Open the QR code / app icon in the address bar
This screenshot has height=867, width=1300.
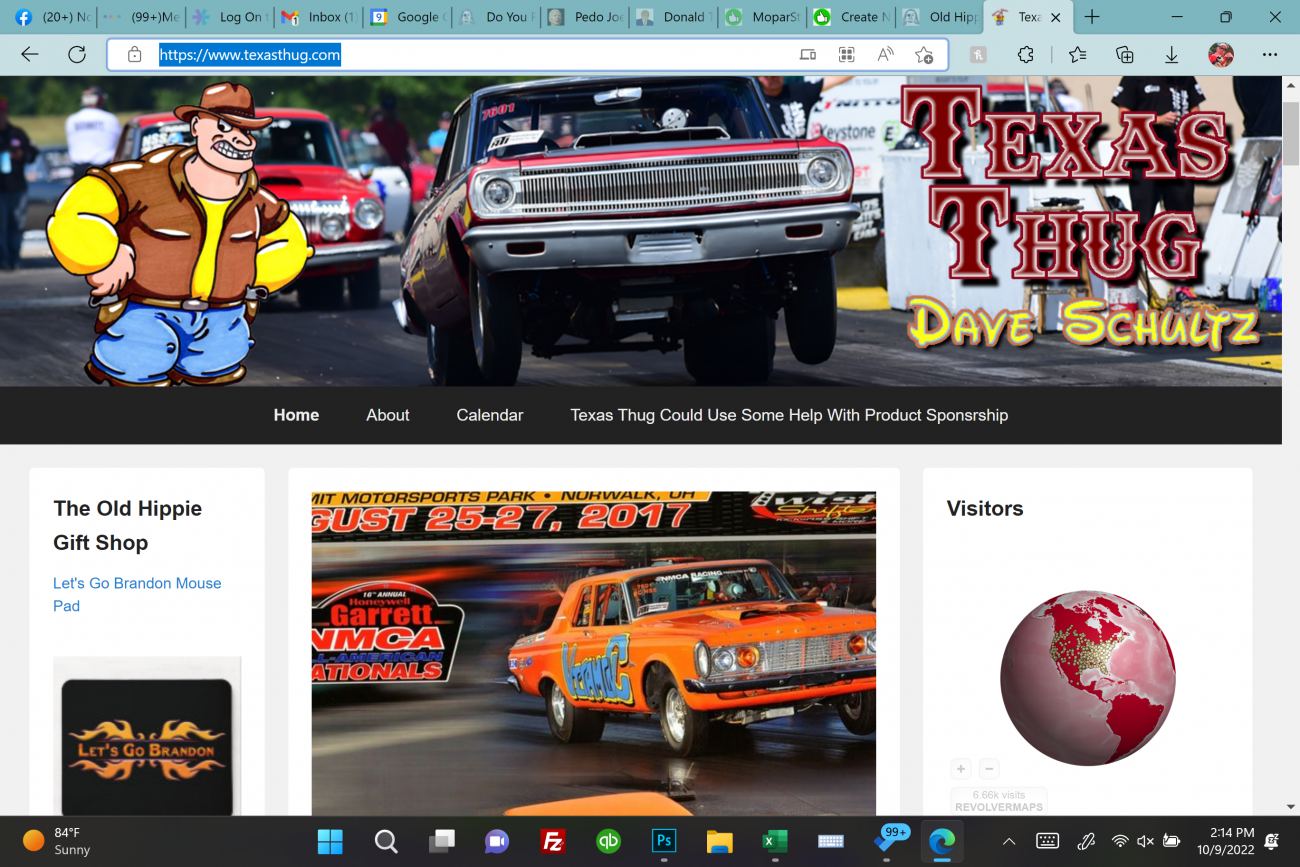(847, 55)
